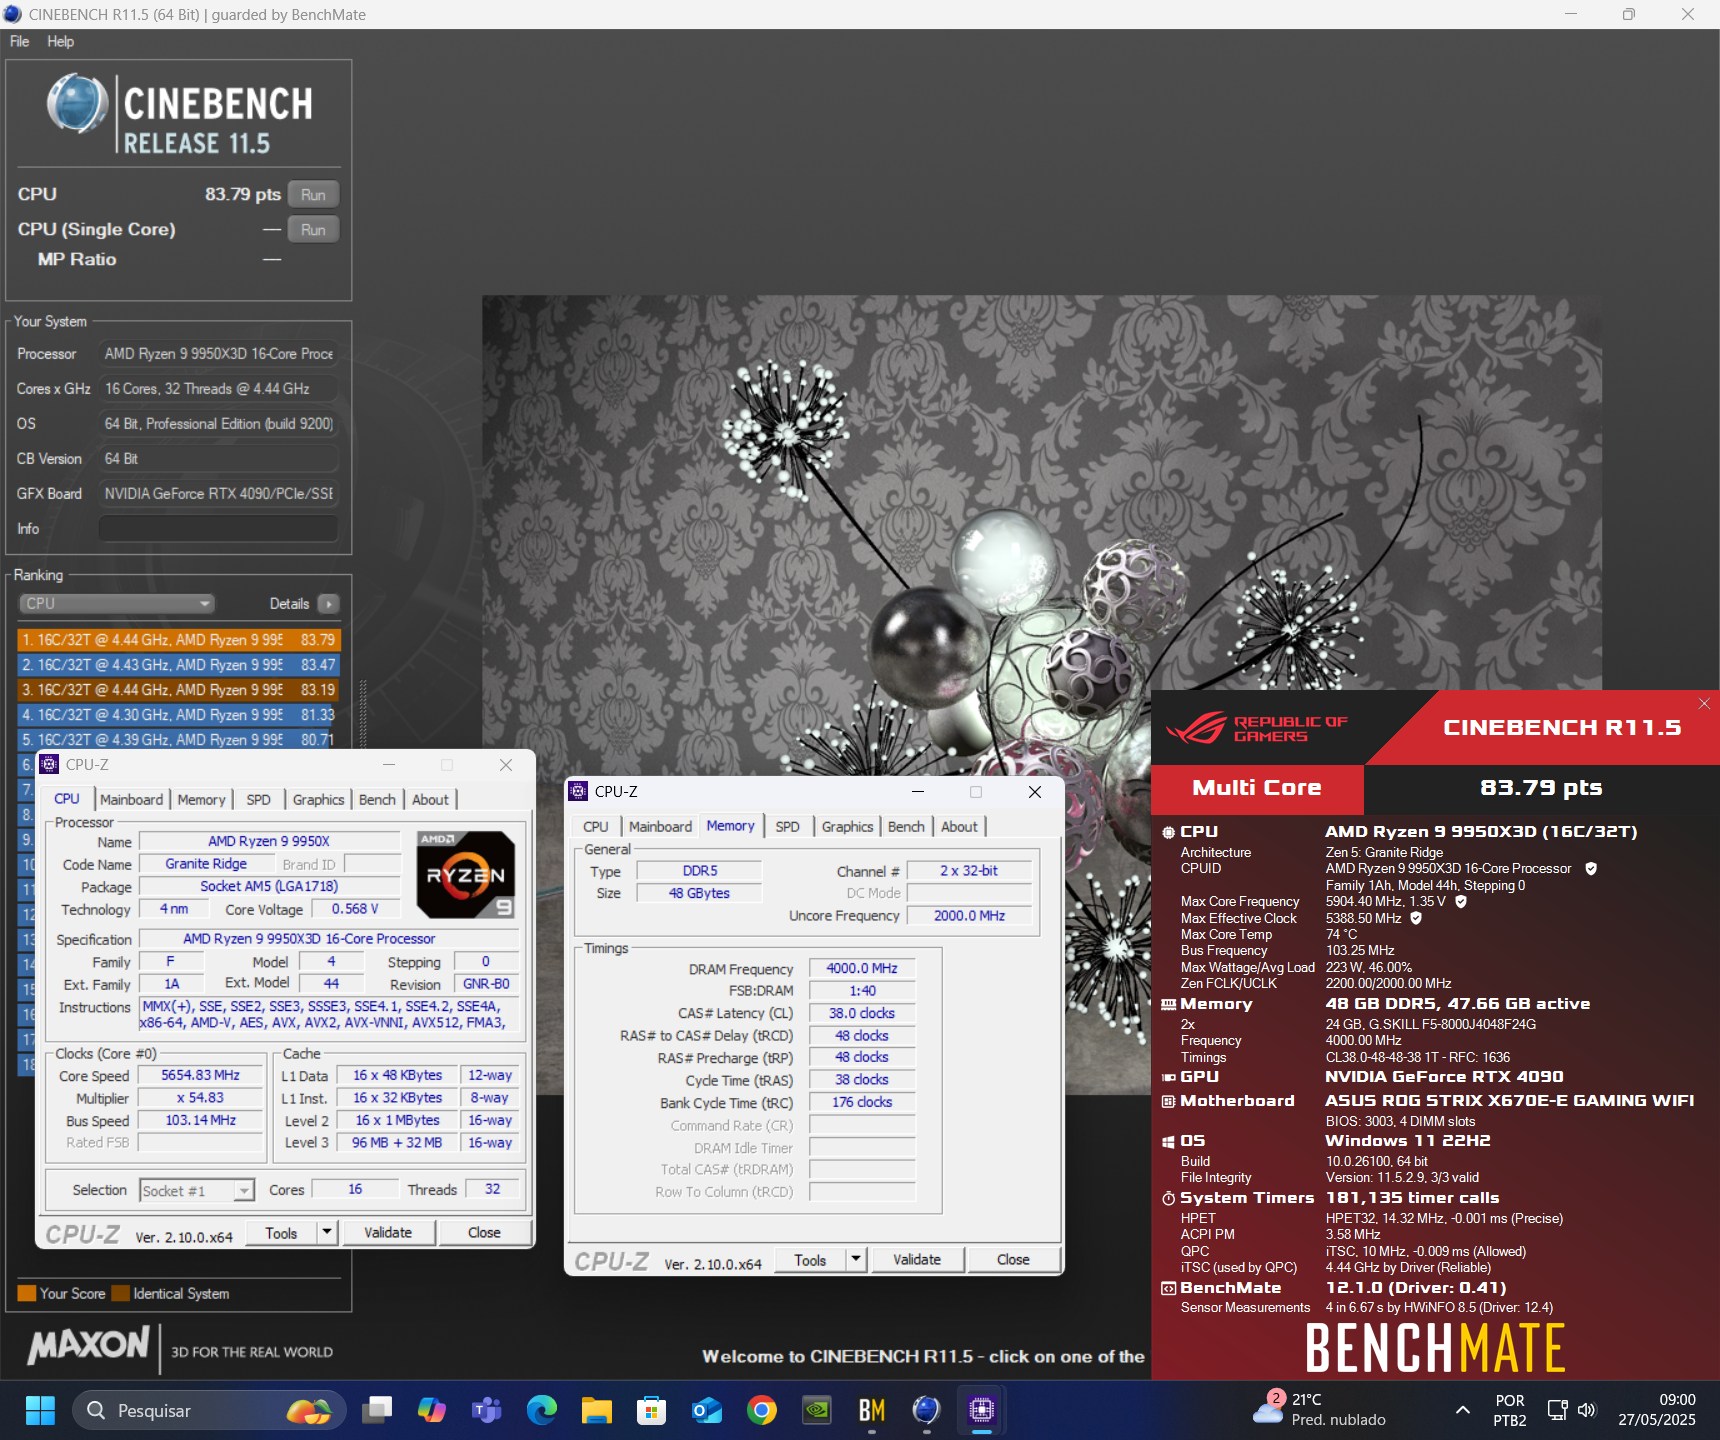The height and width of the screenshot is (1440, 1720).
Task: Switch to Graphics tab in CPU-Z Memory window
Action: [x=848, y=826]
